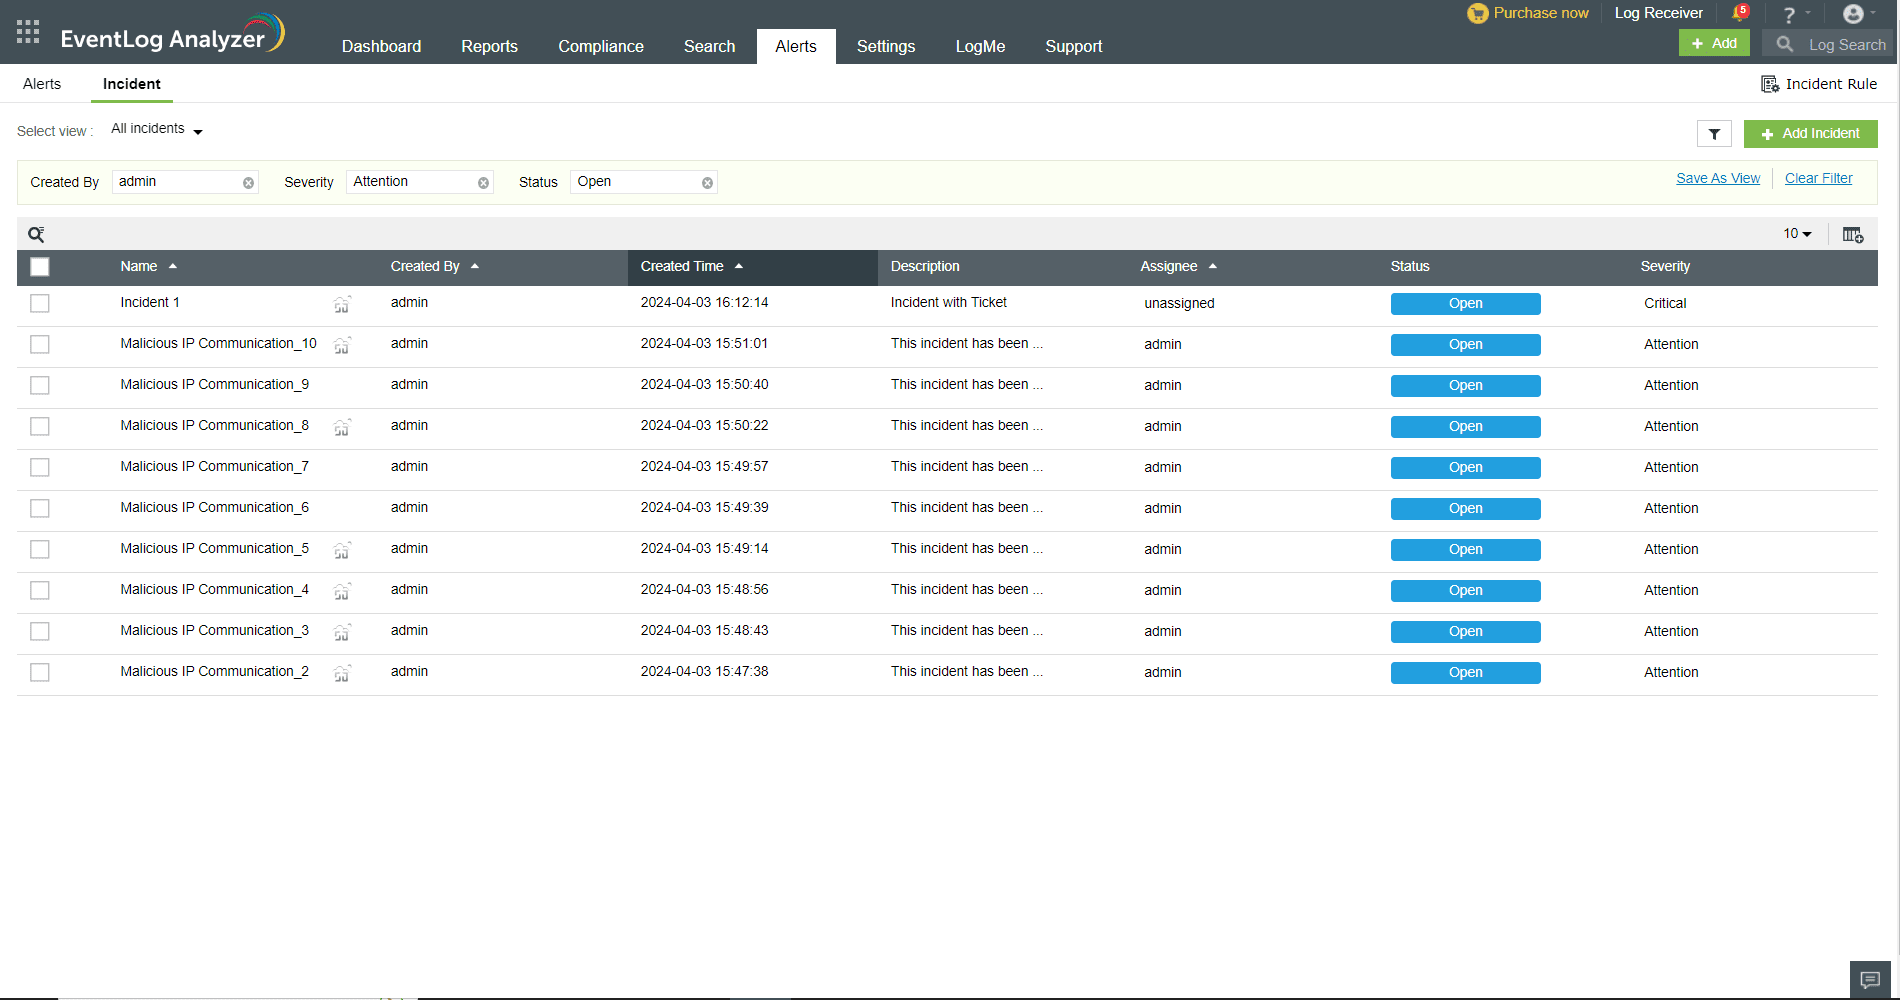Viewport: 1900px width, 1000px height.
Task: Select the checkbox for Malicious IP Communication_5
Action: click(x=39, y=549)
